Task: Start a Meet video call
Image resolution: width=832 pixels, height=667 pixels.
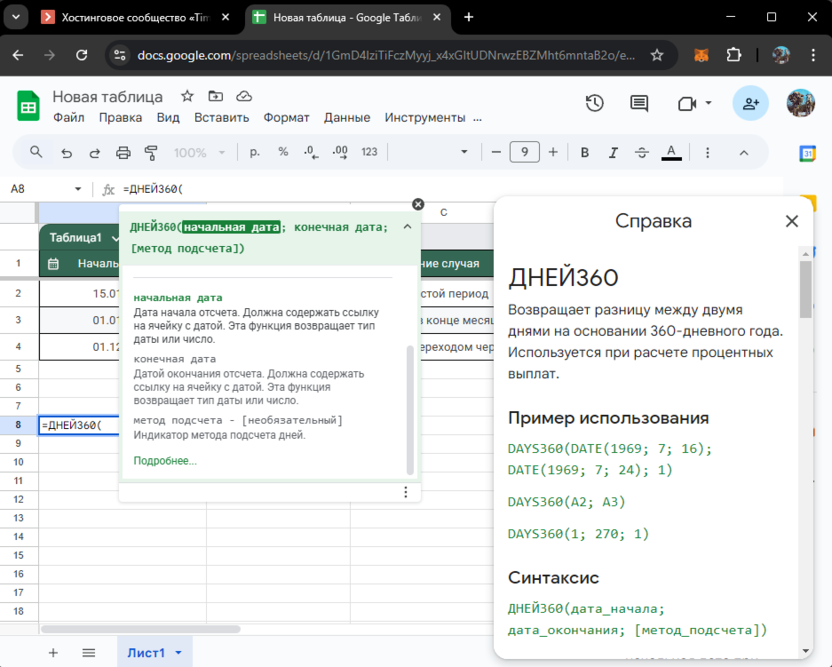Action: (687, 103)
